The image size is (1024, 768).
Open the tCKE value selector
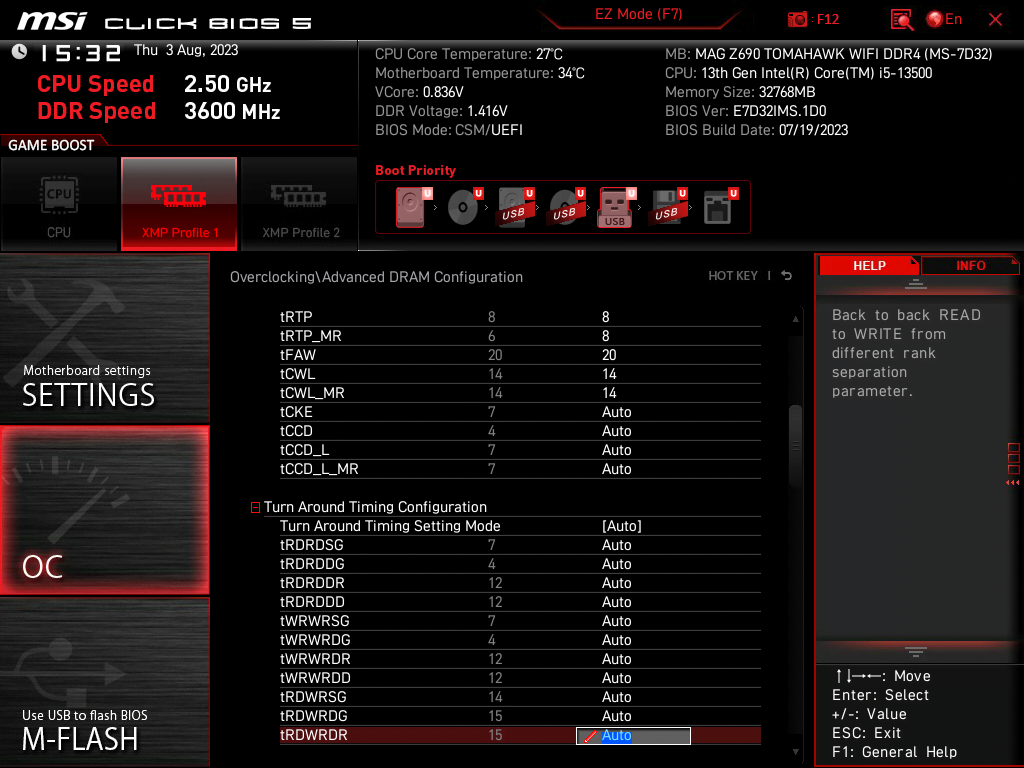[617, 411]
